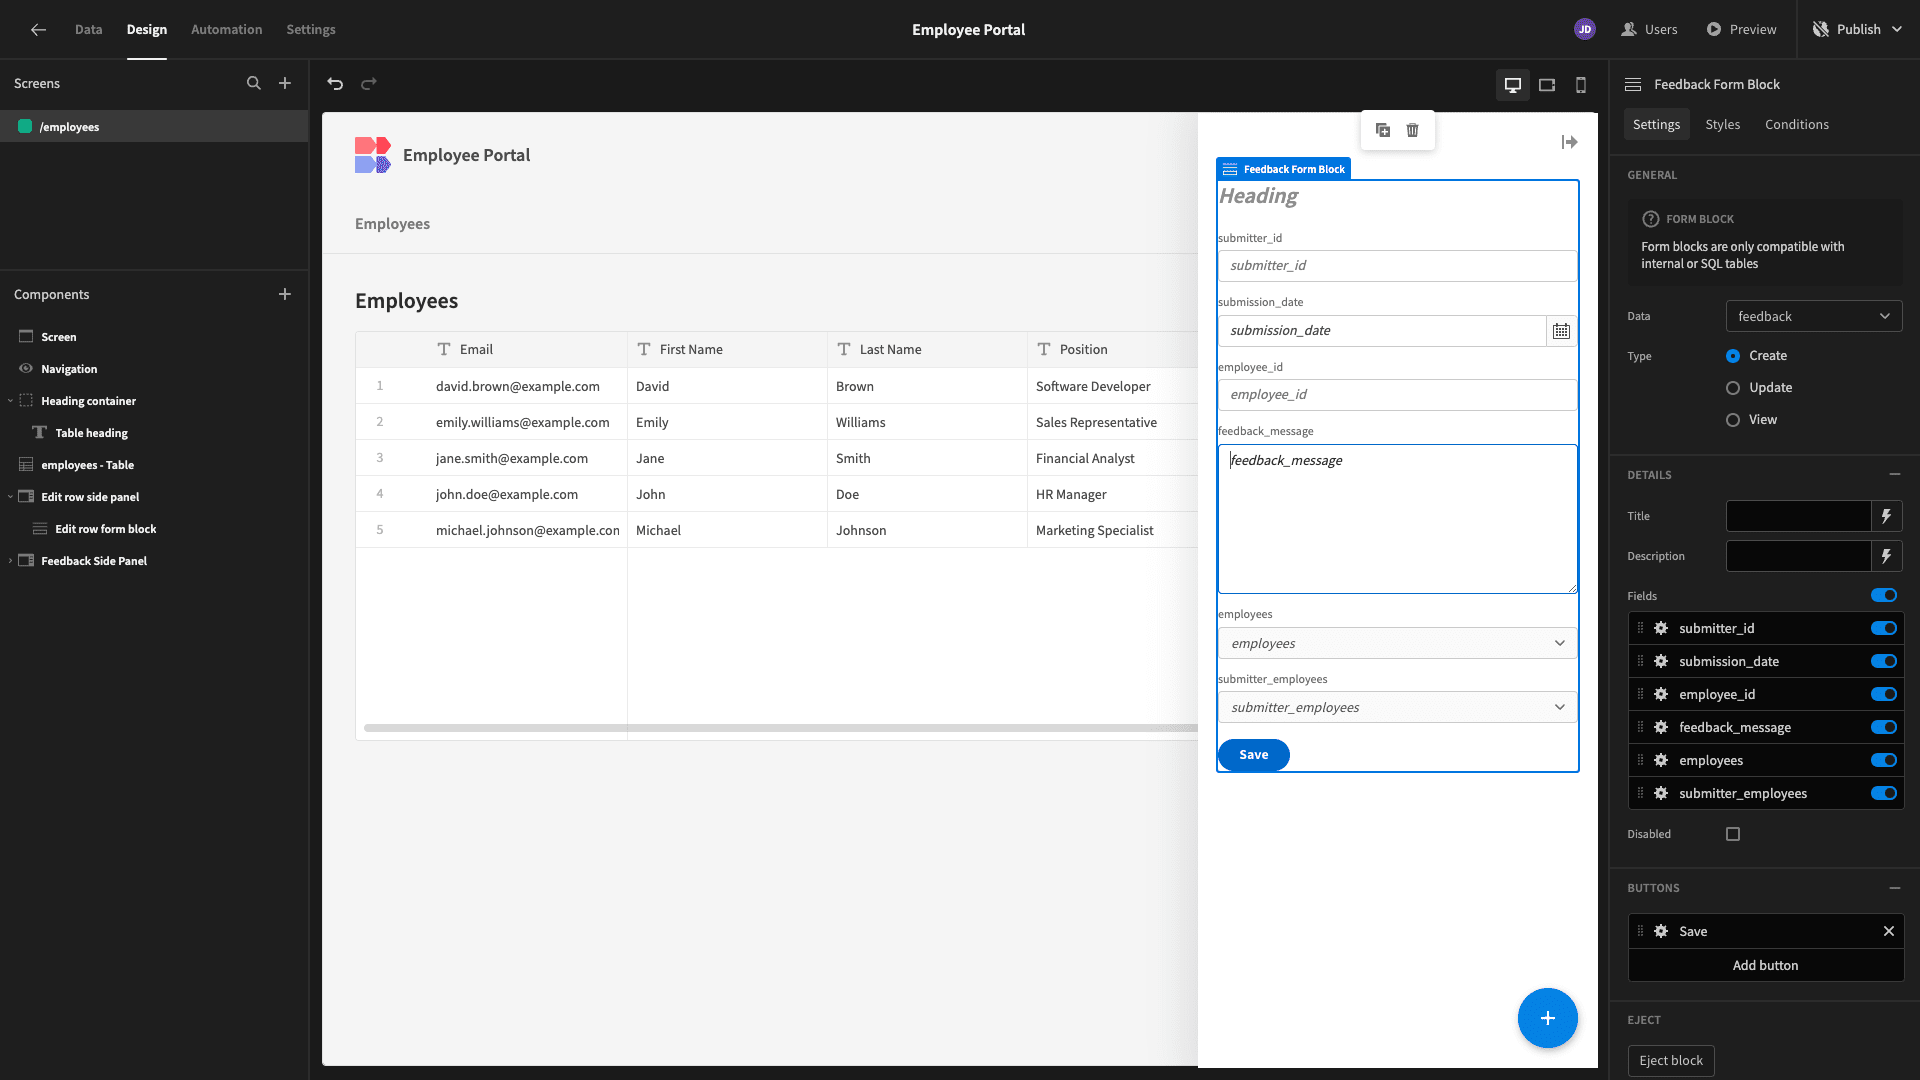Switch to the Conditions tab
The height and width of the screenshot is (1080, 1920).
tap(1796, 124)
